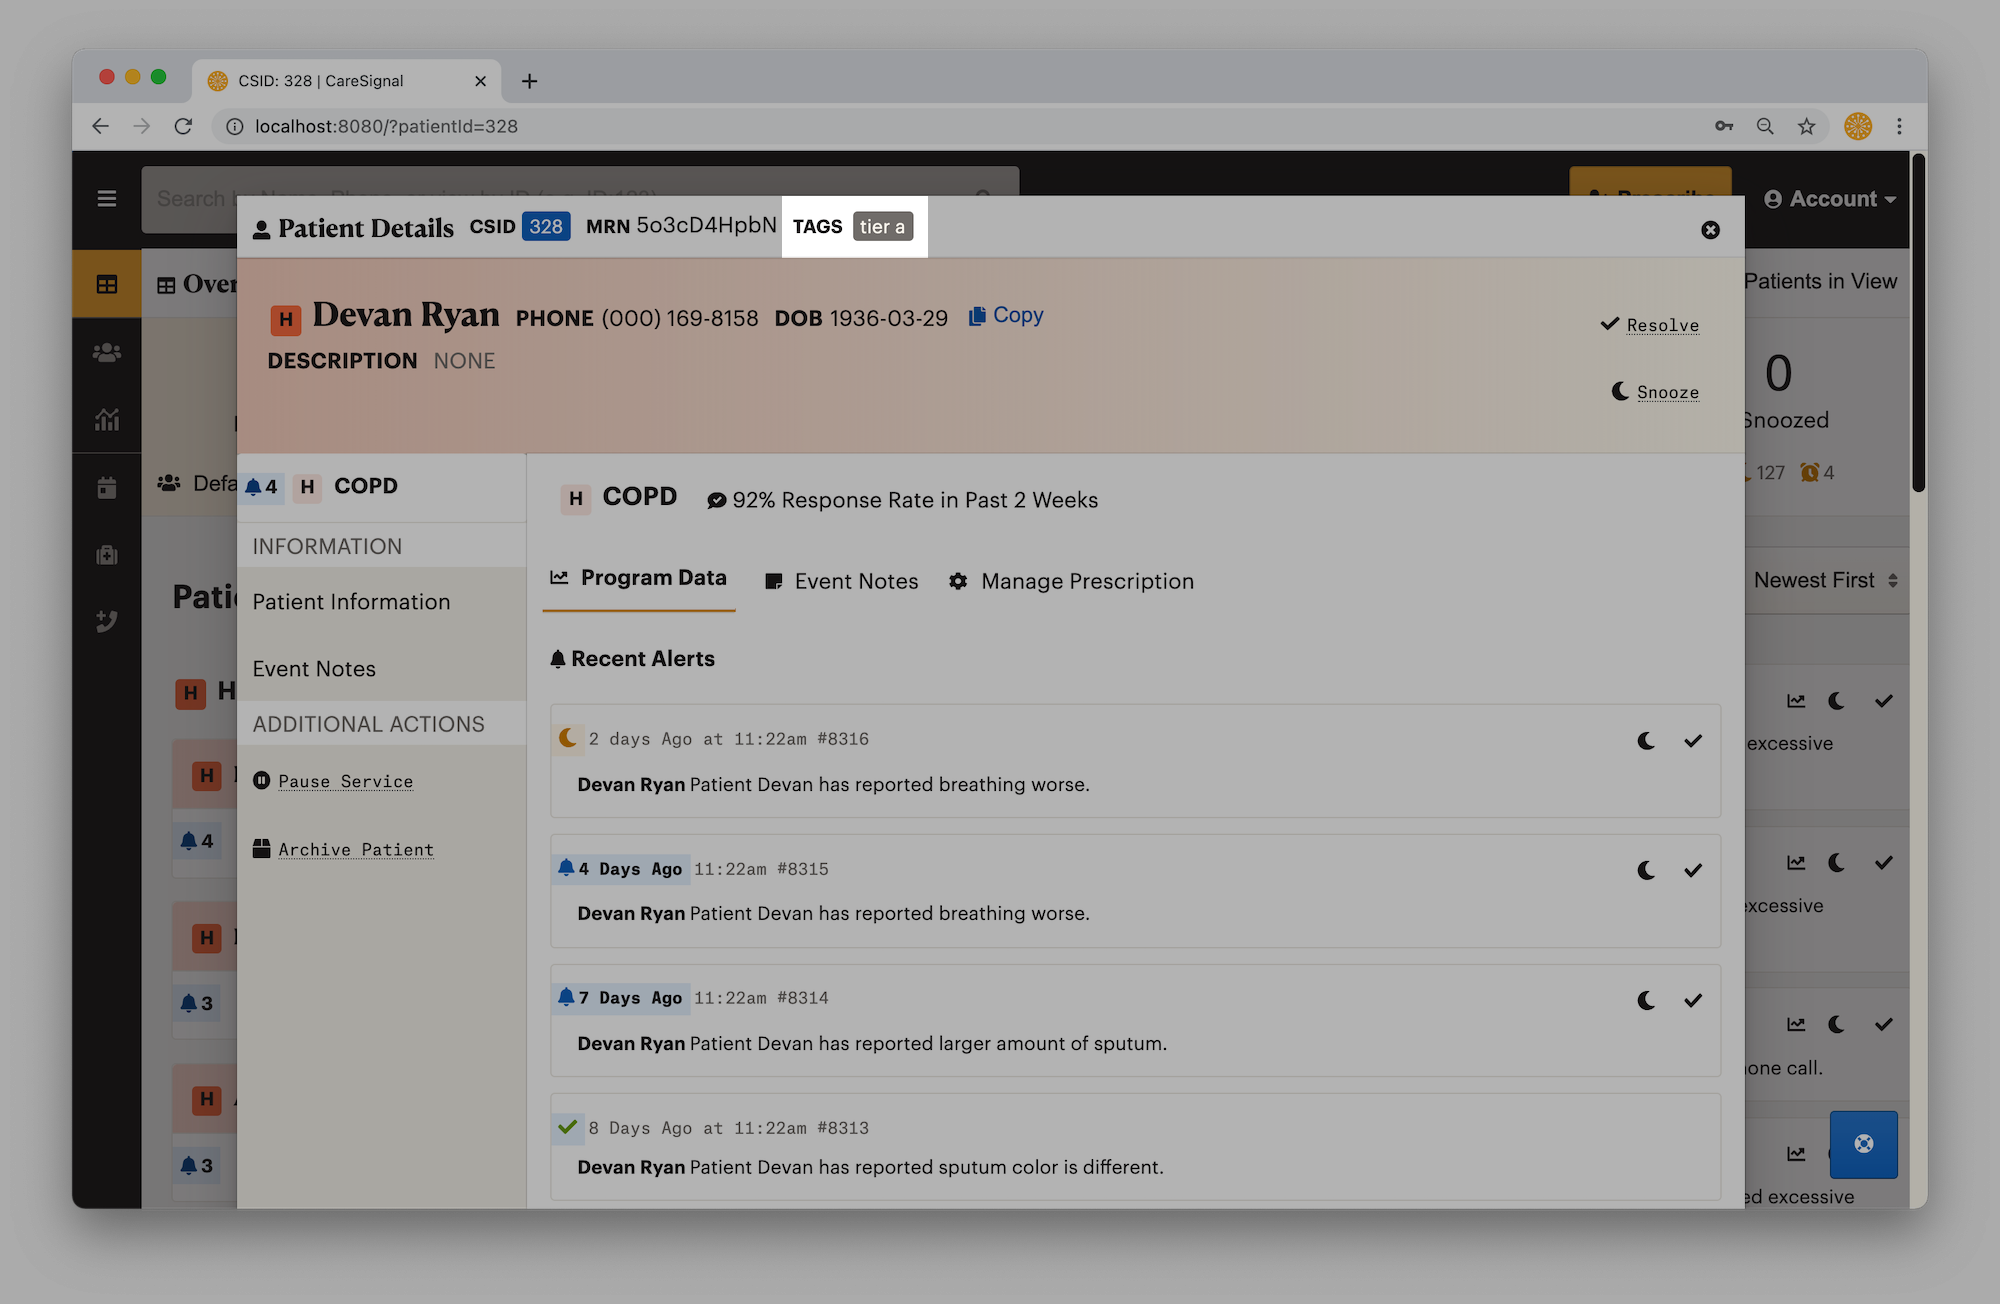Screen dimensions: 2000x1304
Task: Resolve alert #8315 with checkmark
Action: (x=1693, y=871)
